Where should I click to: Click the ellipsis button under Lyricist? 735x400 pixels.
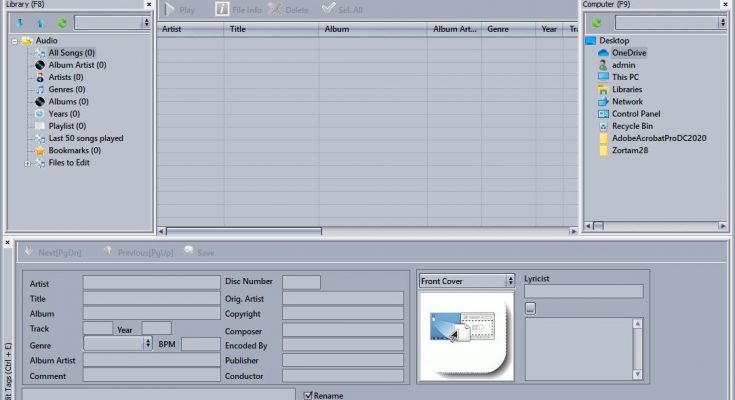[x=530, y=308]
